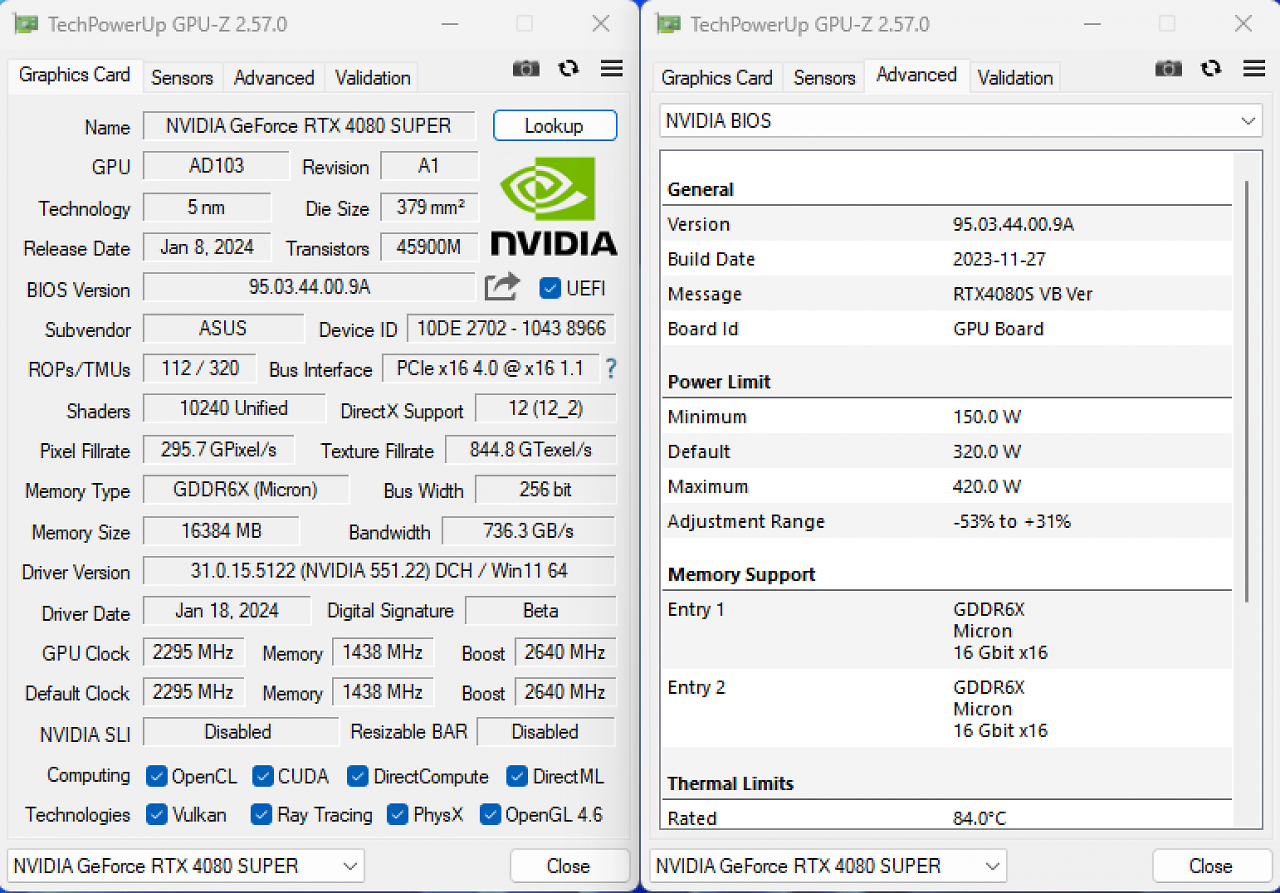
Task: Close right GPU-Z window with X
Action: click(x=1243, y=24)
